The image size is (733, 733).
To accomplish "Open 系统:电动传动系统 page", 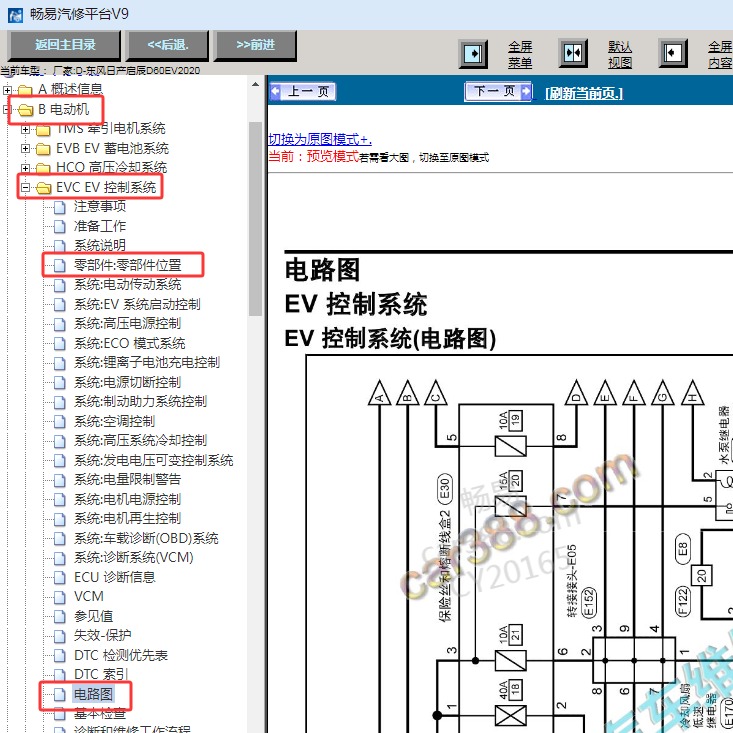I will [127, 284].
